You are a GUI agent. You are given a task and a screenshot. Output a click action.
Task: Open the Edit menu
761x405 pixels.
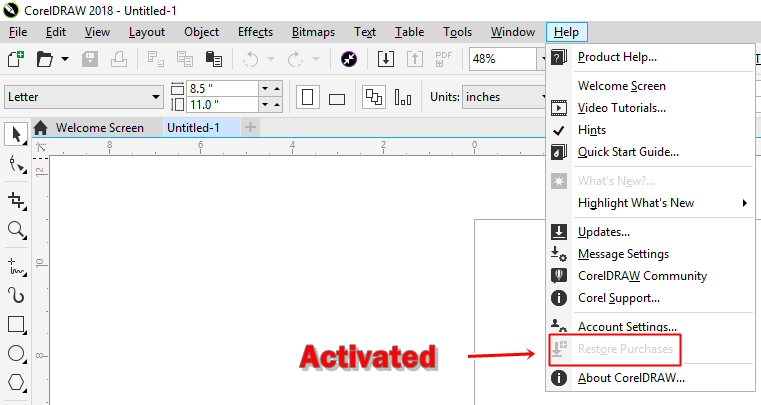click(x=56, y=32)
